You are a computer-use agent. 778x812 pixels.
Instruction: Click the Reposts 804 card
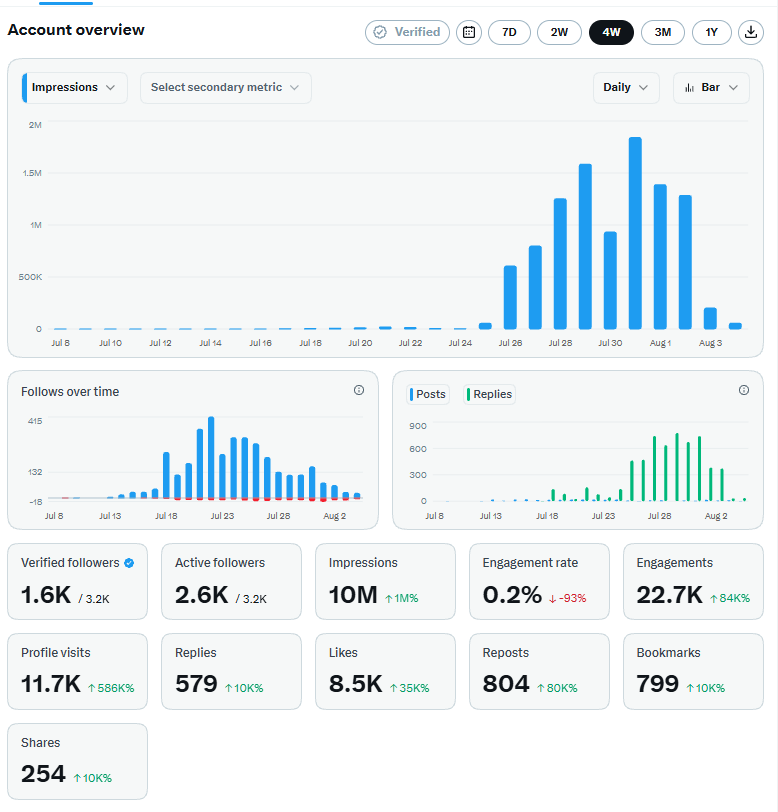pos(539,671)
